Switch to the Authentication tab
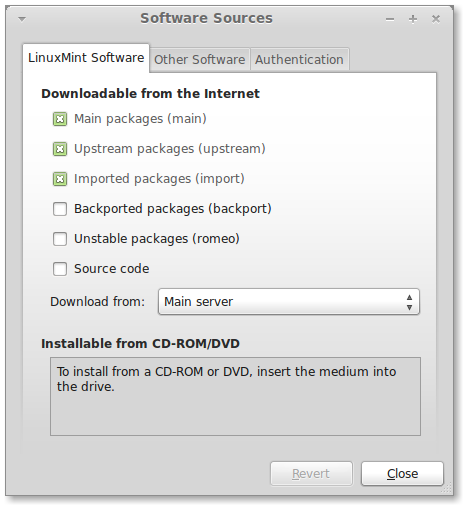The image size is (463, 505). point(299,60)
